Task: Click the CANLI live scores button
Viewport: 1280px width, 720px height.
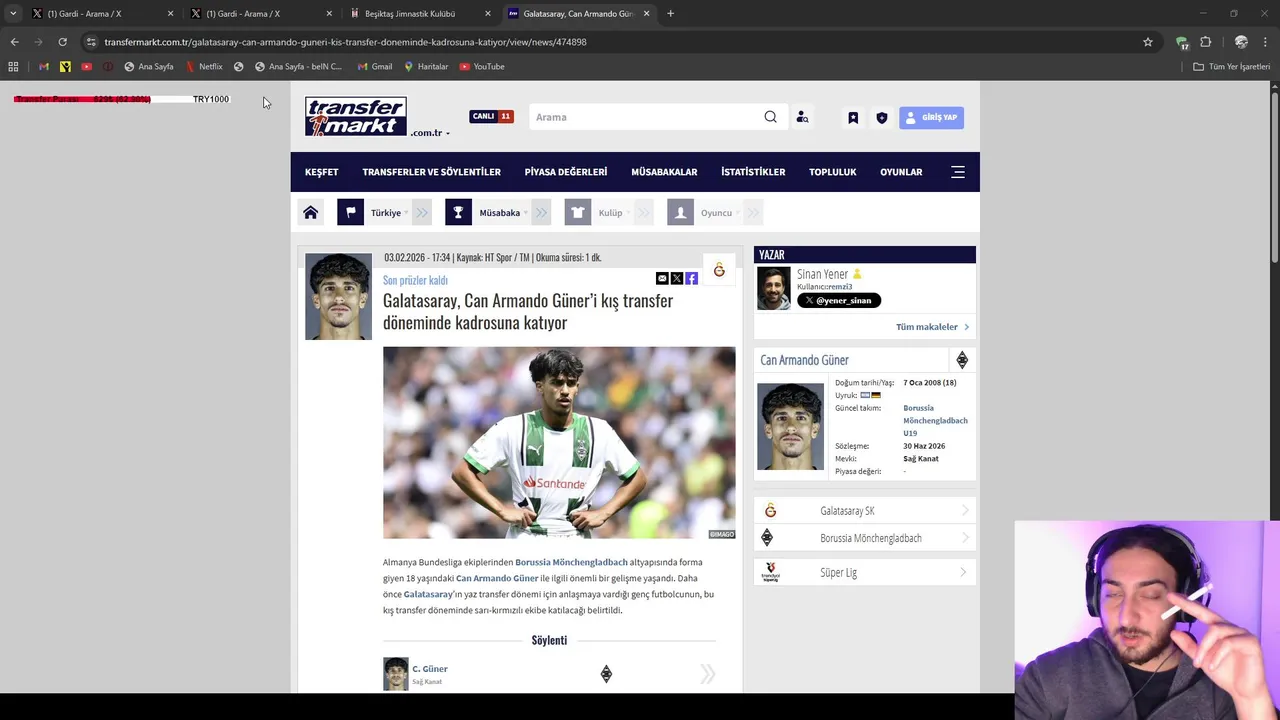Action: point(491,117)
